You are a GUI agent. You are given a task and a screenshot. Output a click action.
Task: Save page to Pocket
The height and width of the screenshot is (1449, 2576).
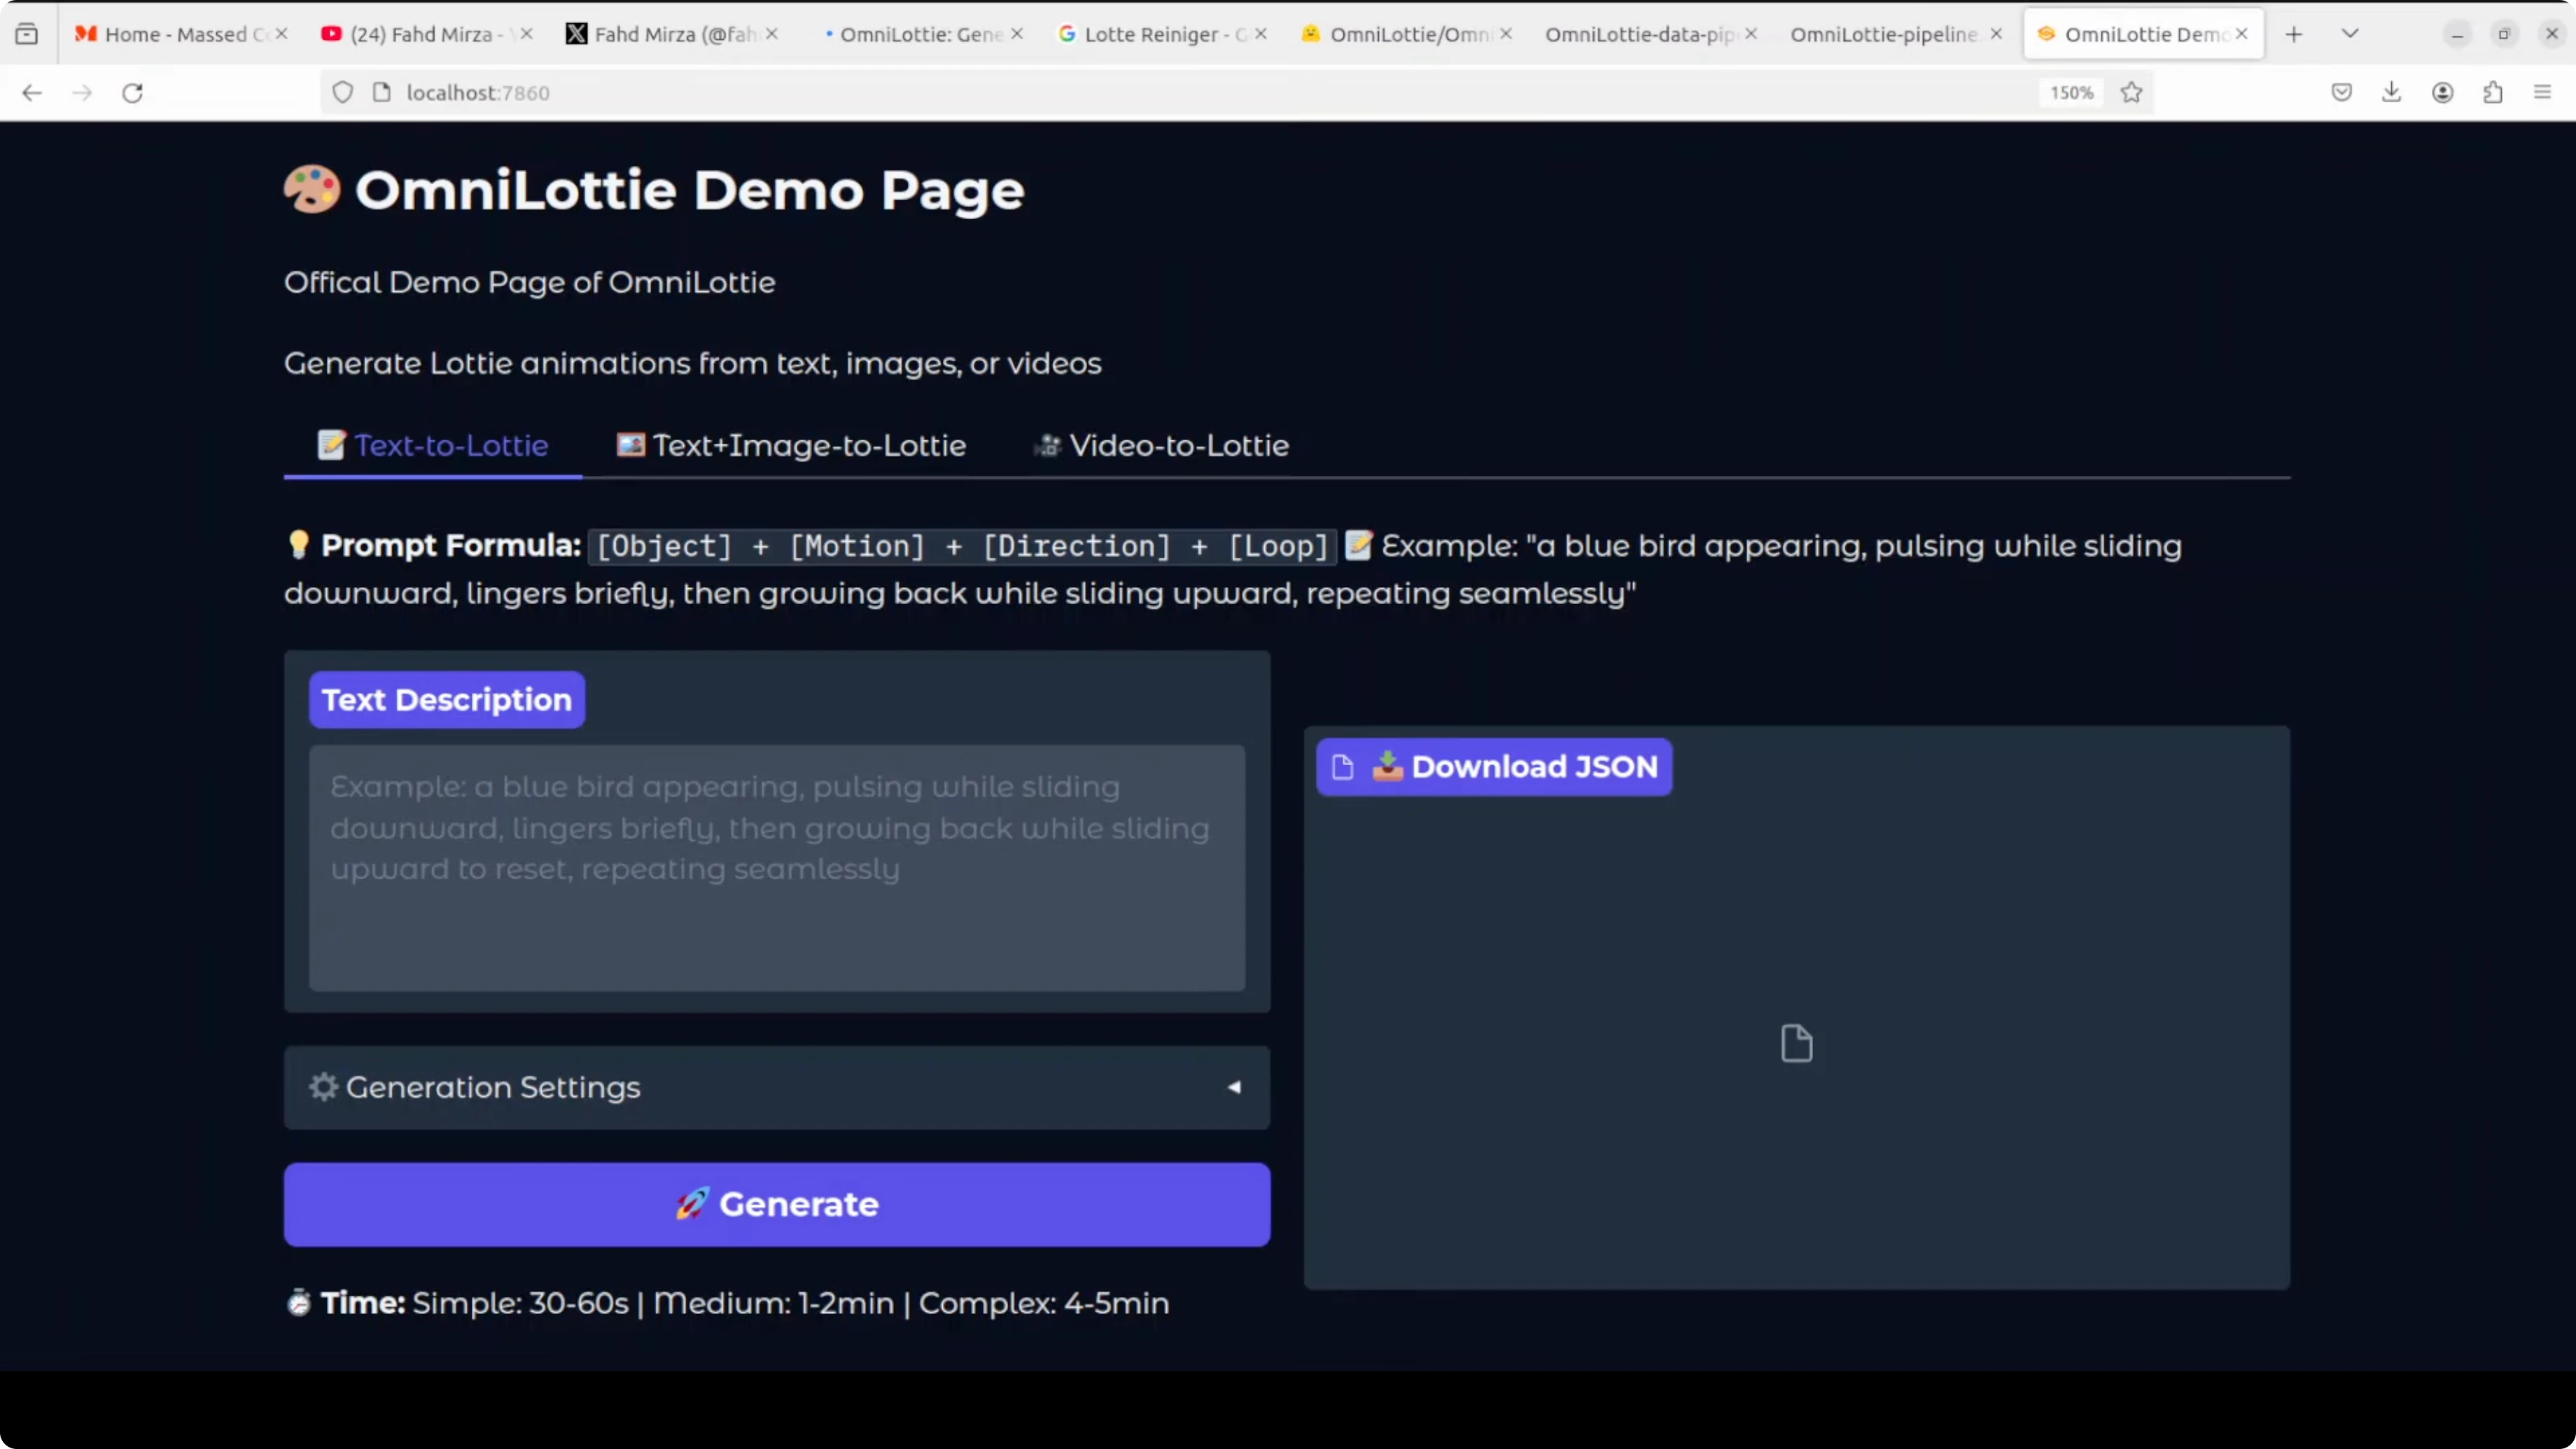(x=2341, y=92)
